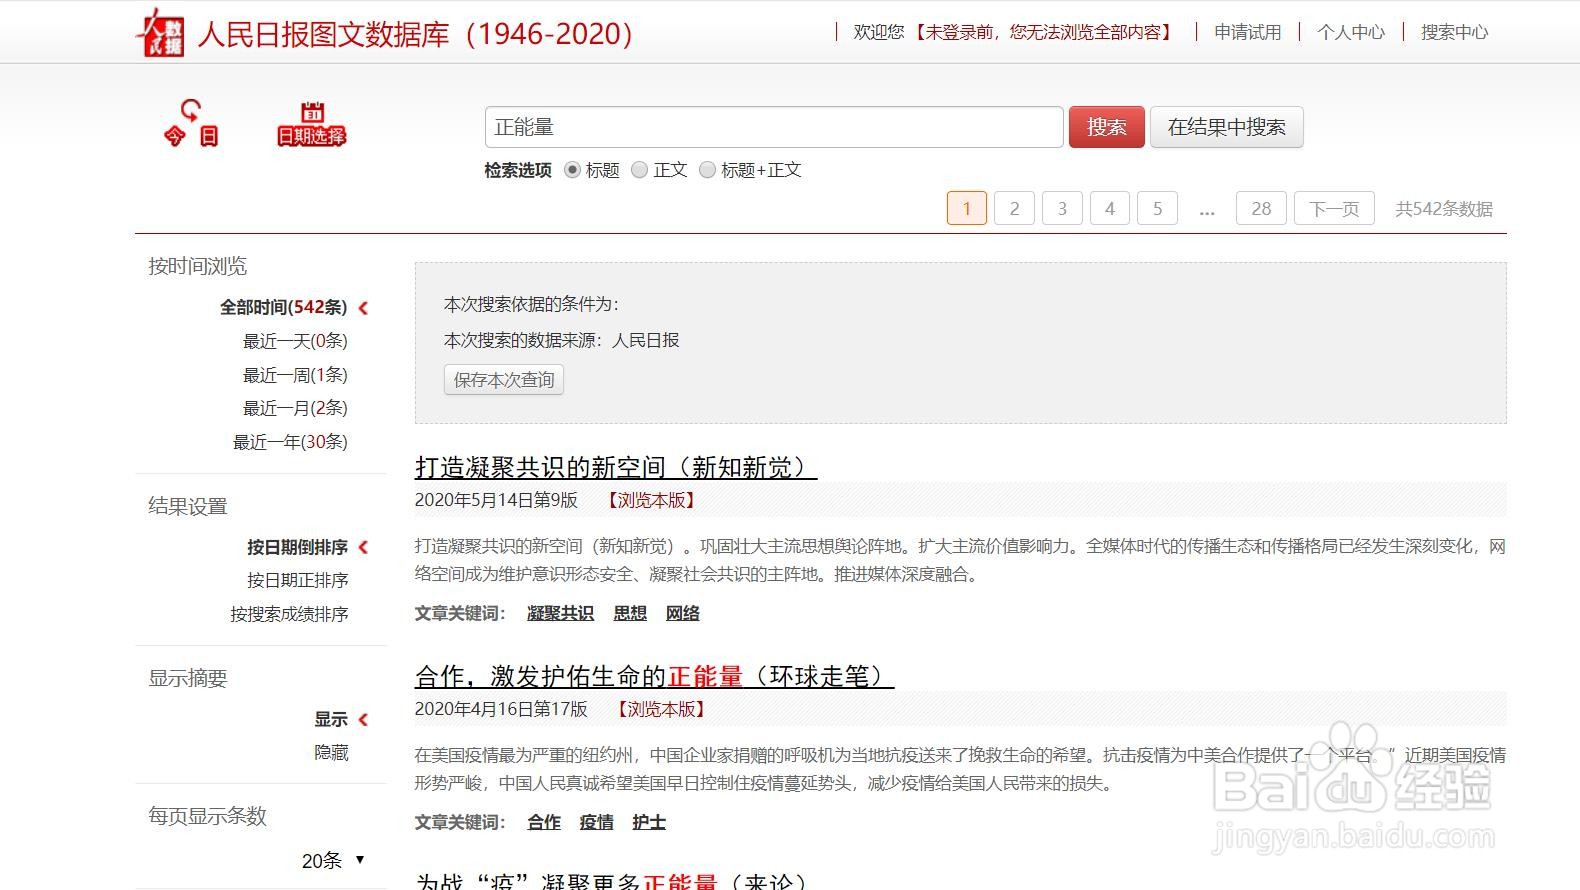The height and width of the screenshot is (890, 1580).
Task: Go to results page 5
Action: [x=1158, y=208]
